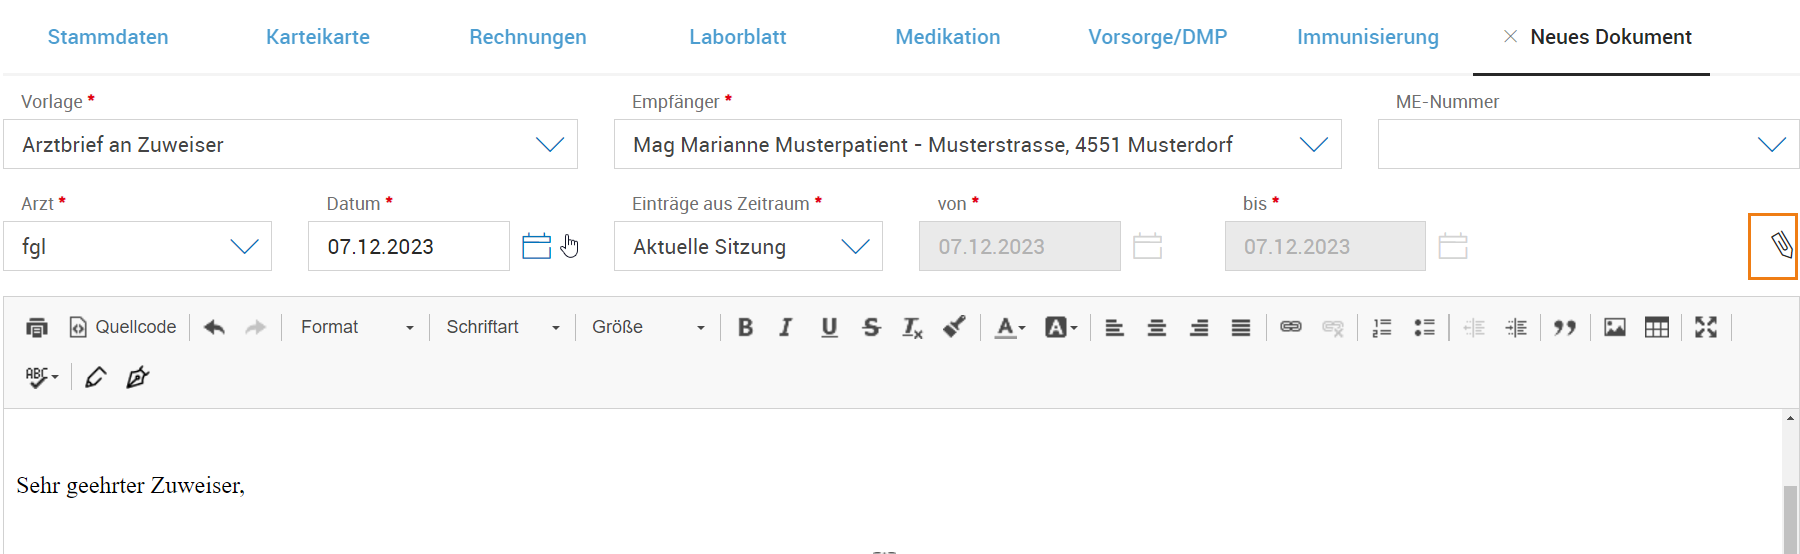Viewport: 1800px width, 554px height.
Task: Open the Datum calendar picker
Action: [x=537, y=246]
